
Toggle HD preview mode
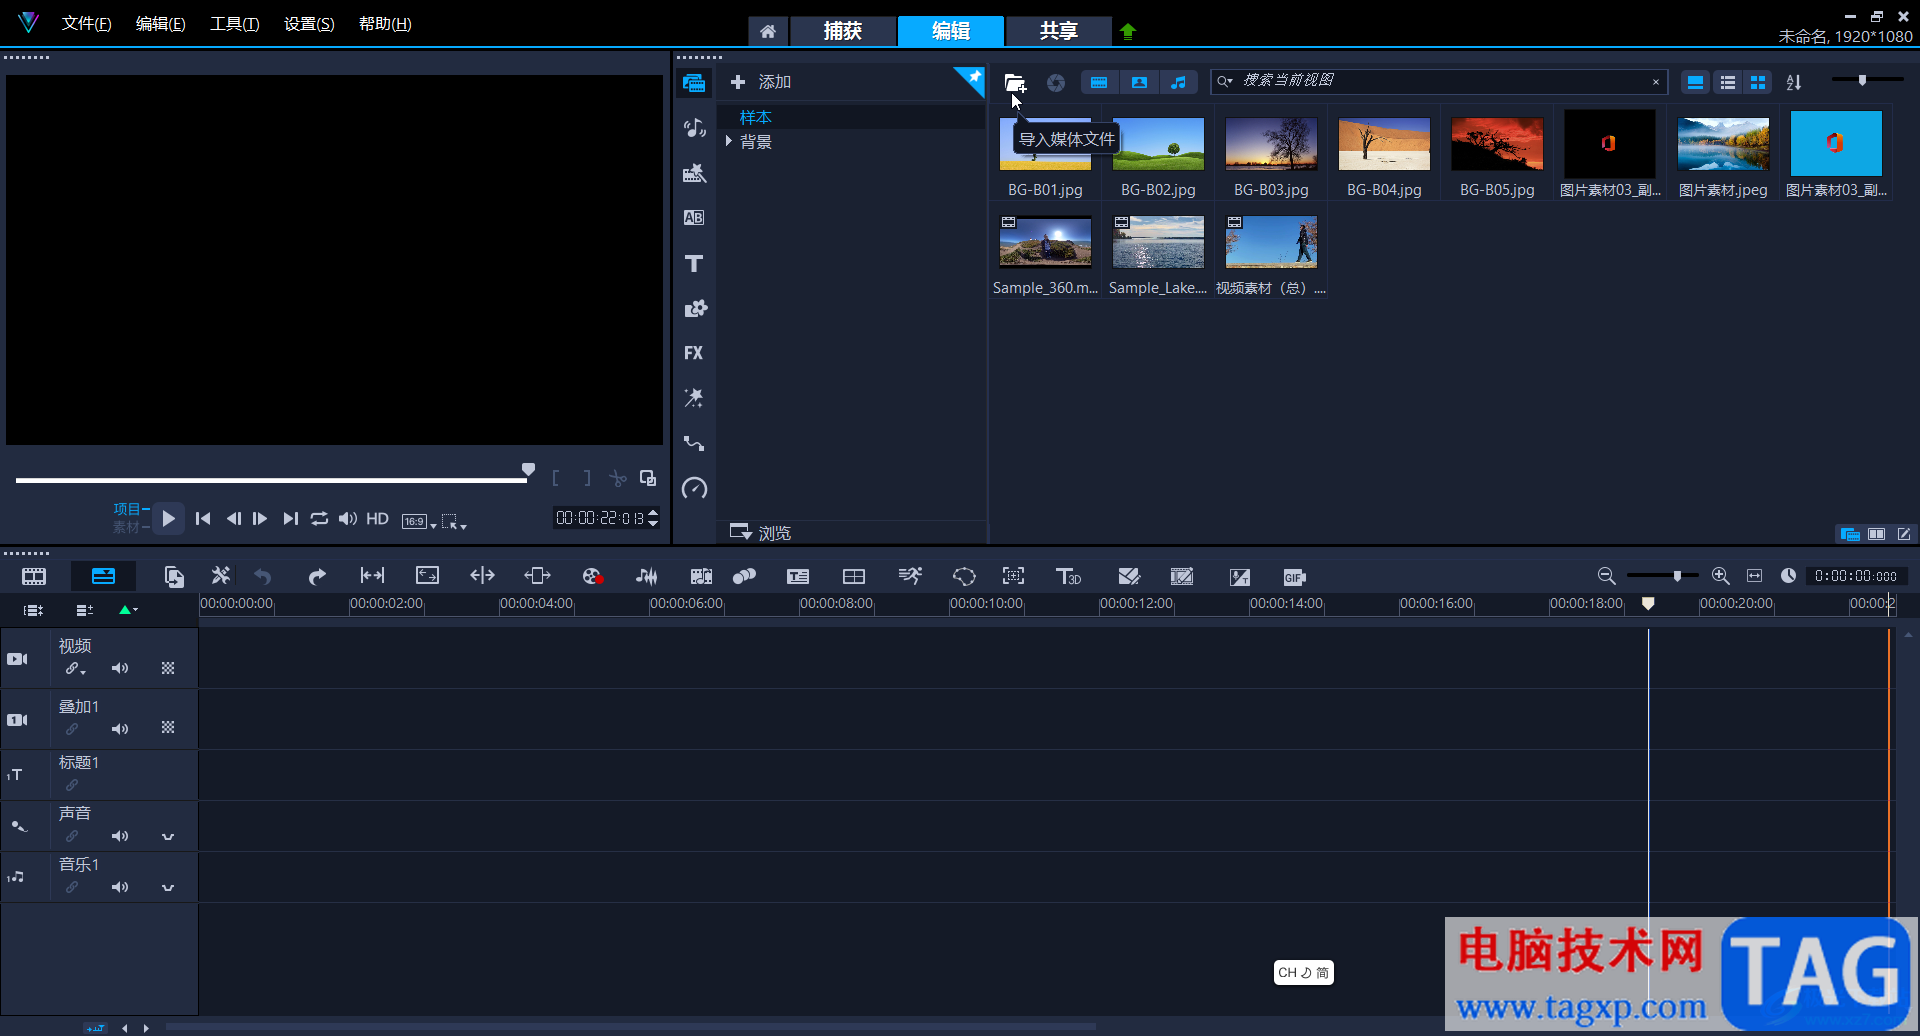pyautogui.click(x=377, y=518)
